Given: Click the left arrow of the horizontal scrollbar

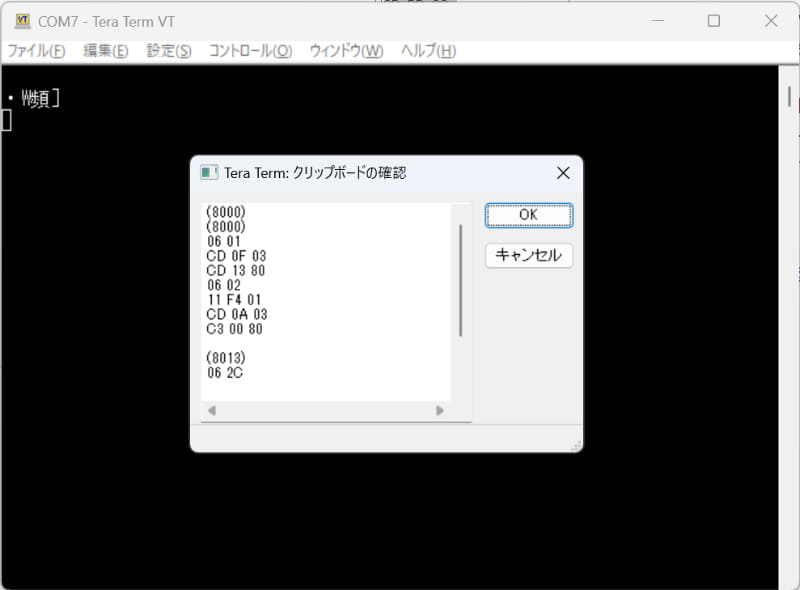Looking at the screenshot, I should [210, 410].
